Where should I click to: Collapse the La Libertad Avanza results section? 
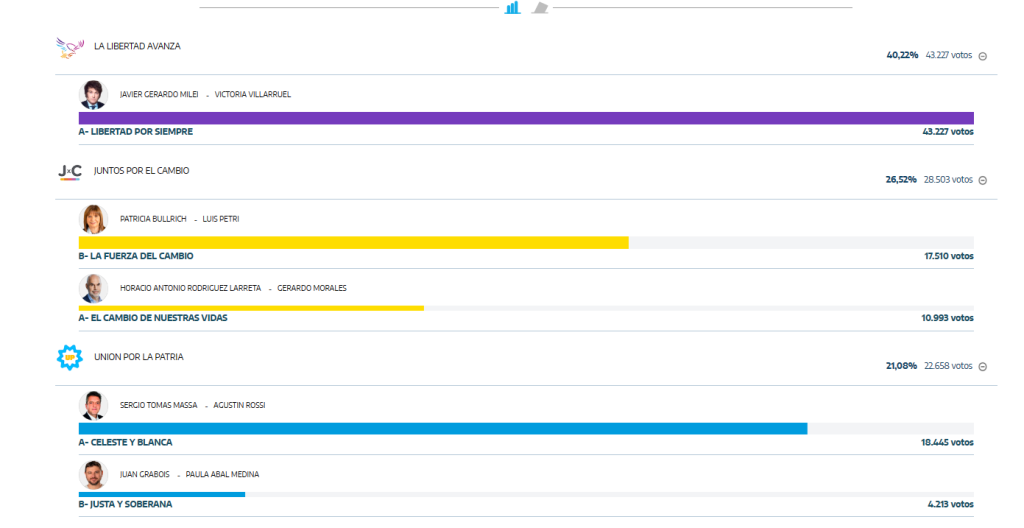(983, 56)
